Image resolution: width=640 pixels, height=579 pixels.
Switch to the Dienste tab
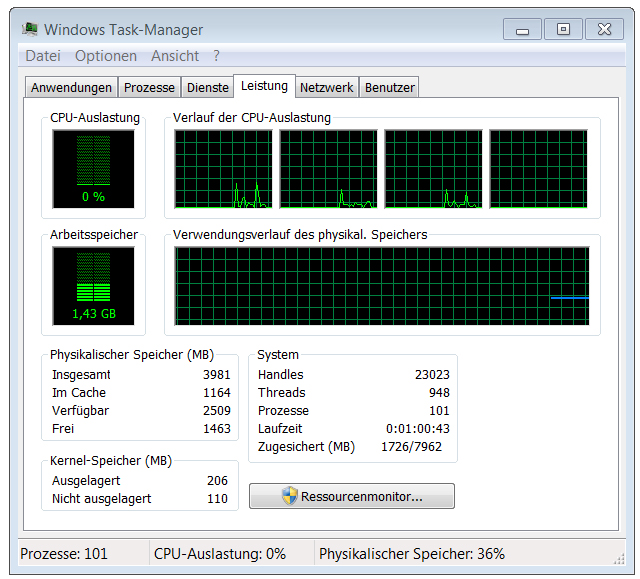tap(208, 87)
